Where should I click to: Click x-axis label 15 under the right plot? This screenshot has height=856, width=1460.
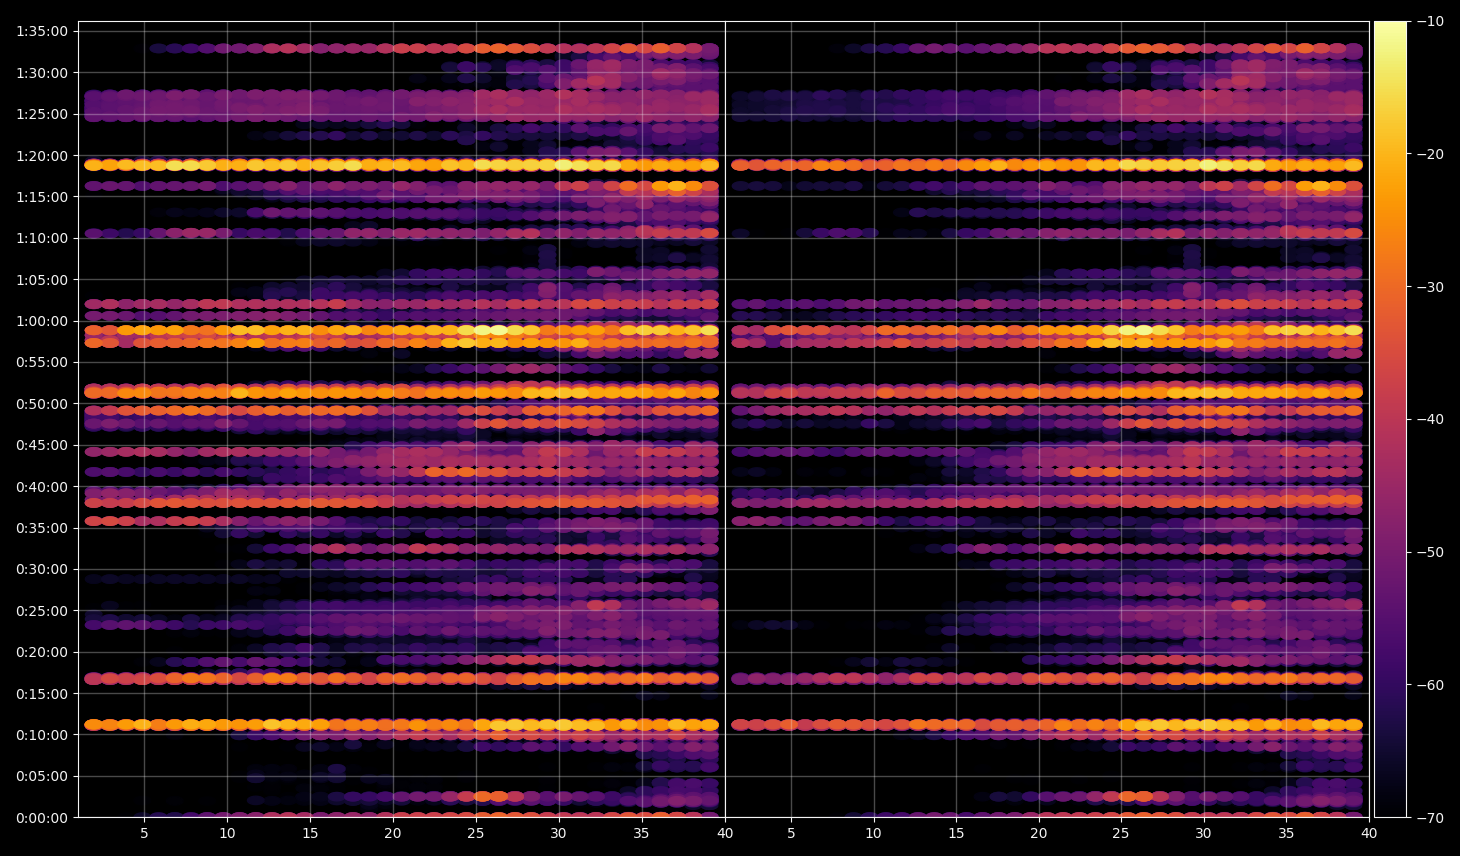click(x=956, y=834)
